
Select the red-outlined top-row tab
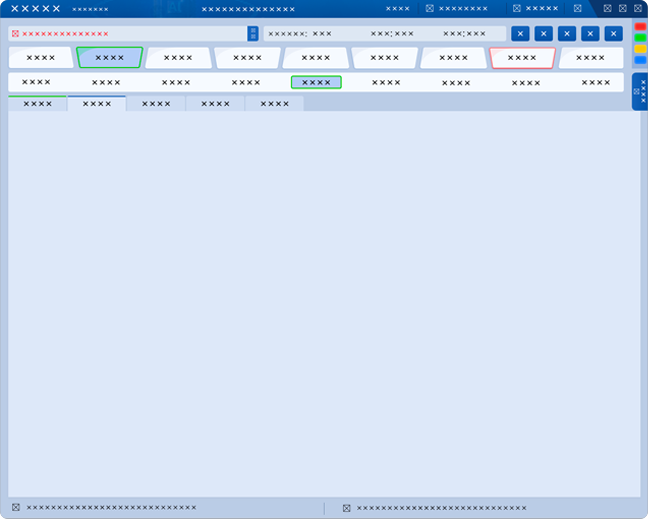pos(522,58)
